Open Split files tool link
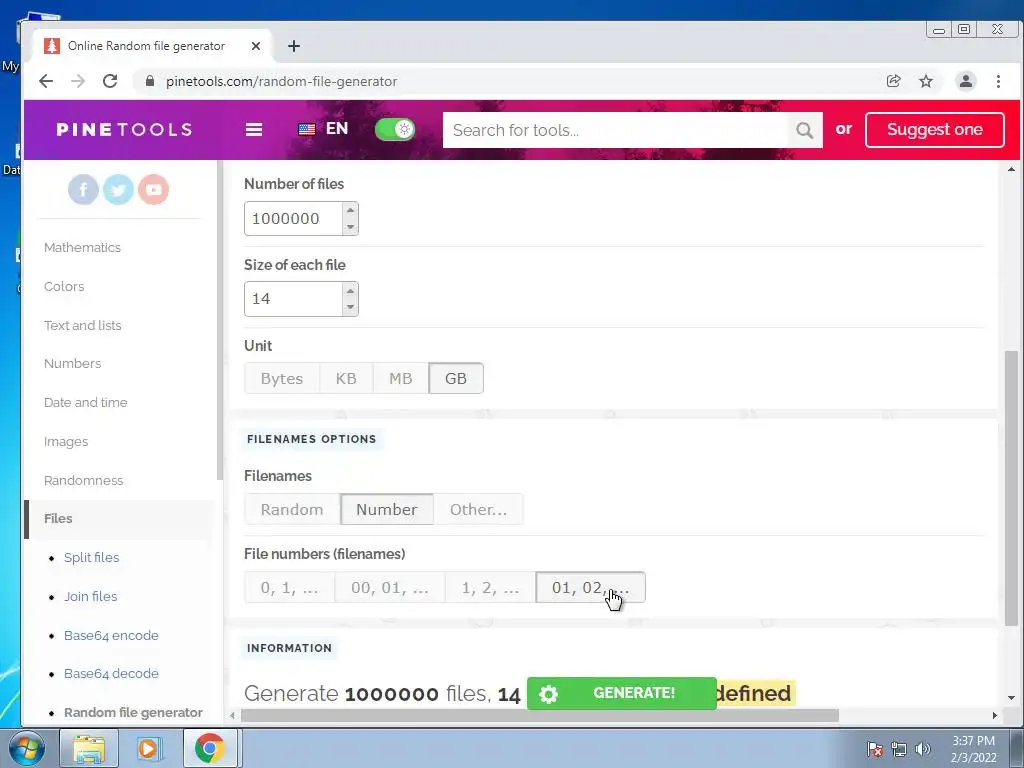Image resolution: width=1024 pixels, height=768 pixels. tap(91, 558)
